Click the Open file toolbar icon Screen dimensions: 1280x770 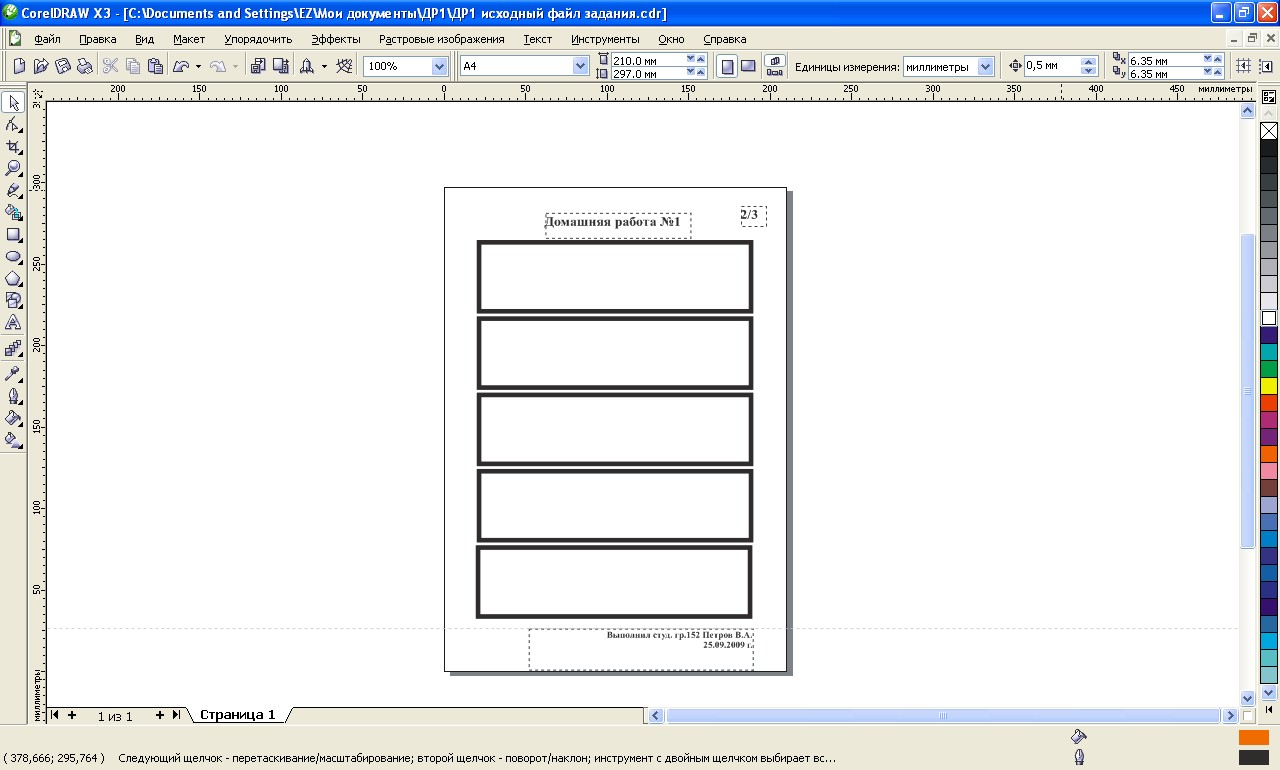coord(41,66)
